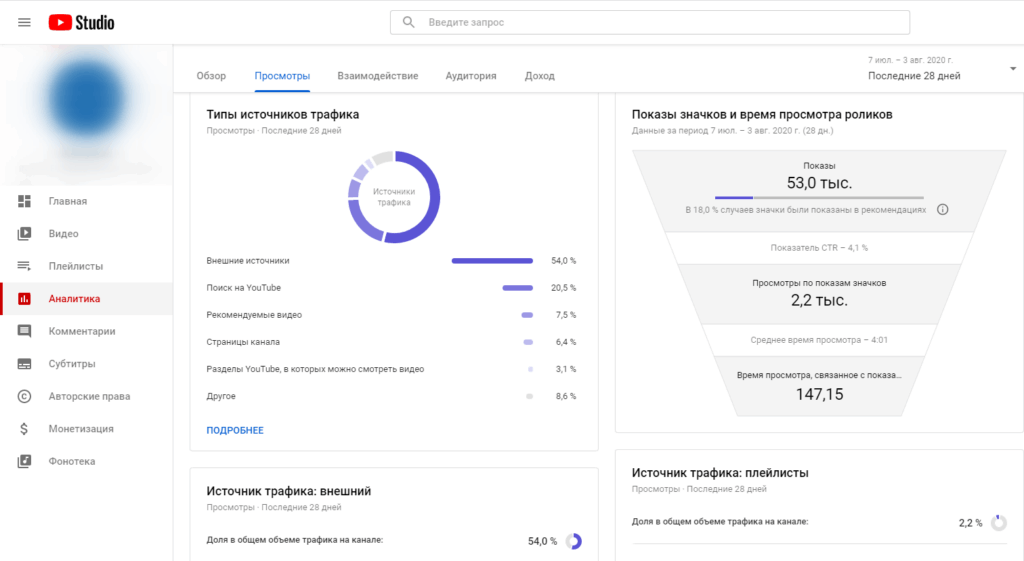The image size is (1024, 561).
Task: Click the Источники трафика donut chart
Action: click(394, 197)
